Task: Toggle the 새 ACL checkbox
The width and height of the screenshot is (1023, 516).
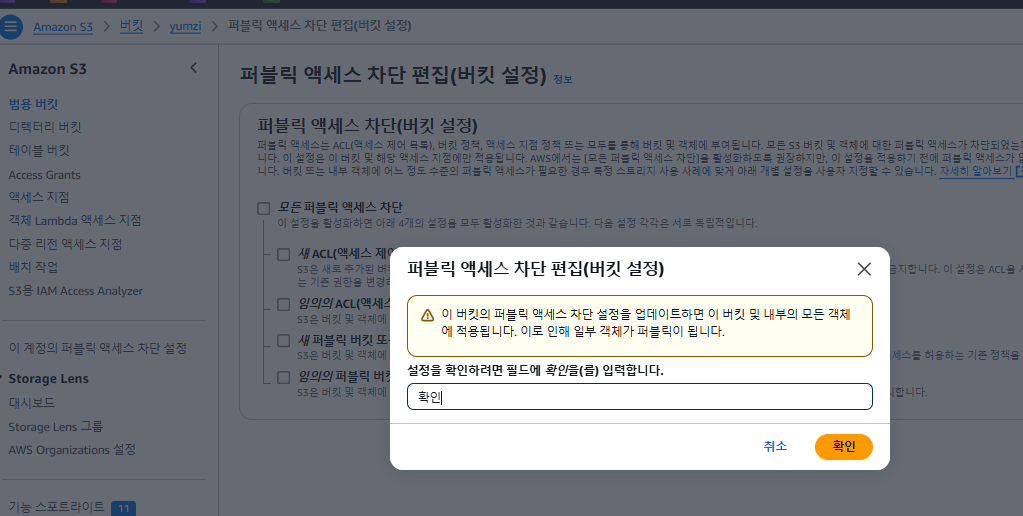Action: pos(284,254)
